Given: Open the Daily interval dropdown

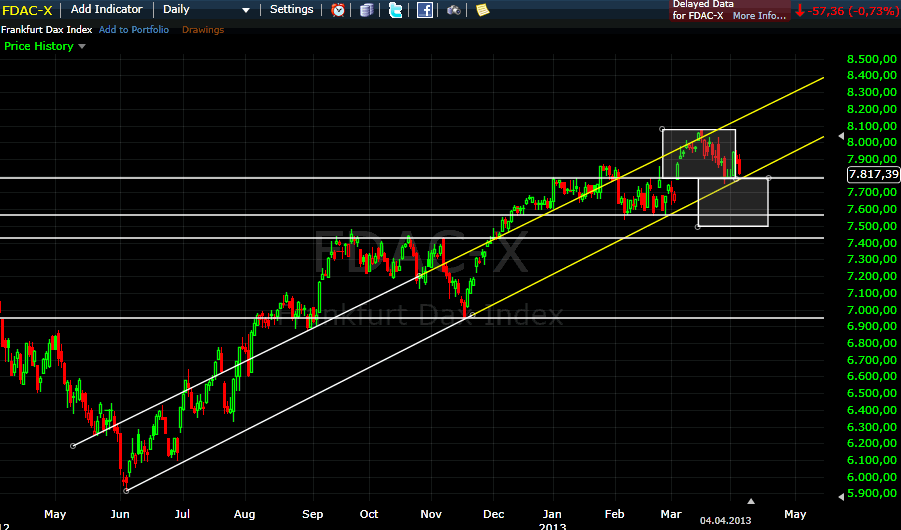Looking at the screenshot, I should (x=206, y=10).
